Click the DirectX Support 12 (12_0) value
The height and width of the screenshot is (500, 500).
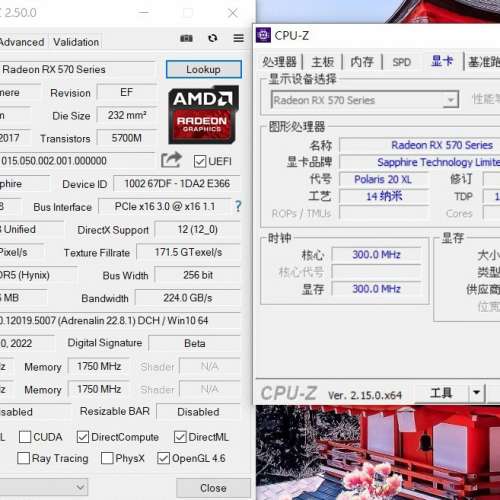click(198, 230)
